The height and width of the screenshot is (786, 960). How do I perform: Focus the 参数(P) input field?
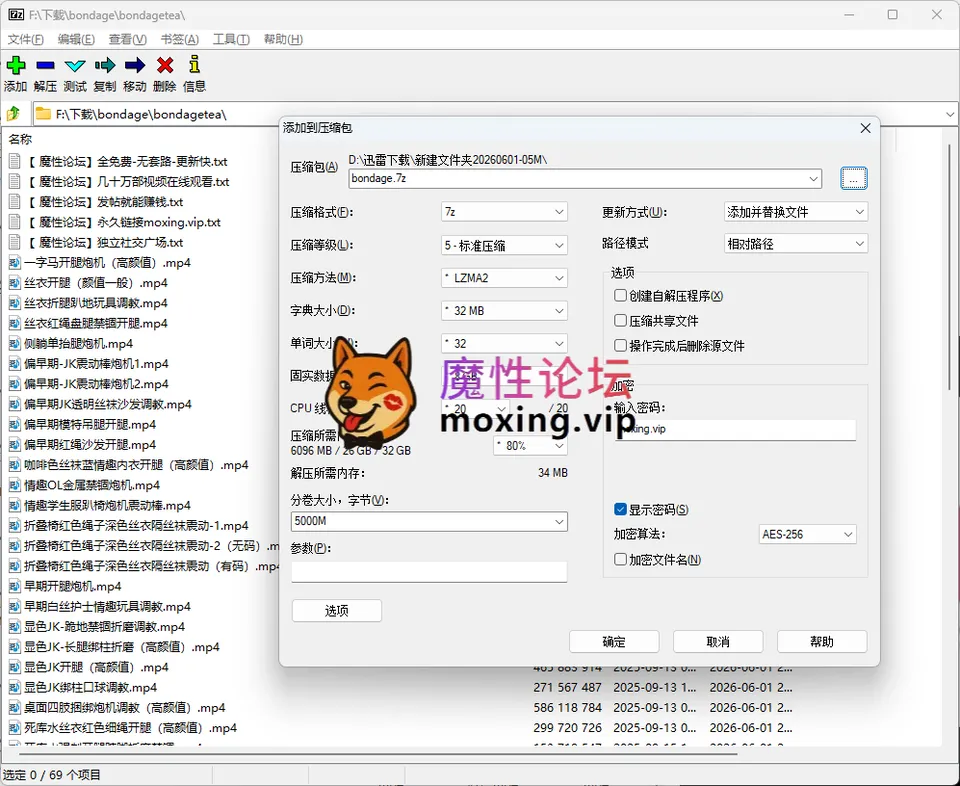[429, 572]
